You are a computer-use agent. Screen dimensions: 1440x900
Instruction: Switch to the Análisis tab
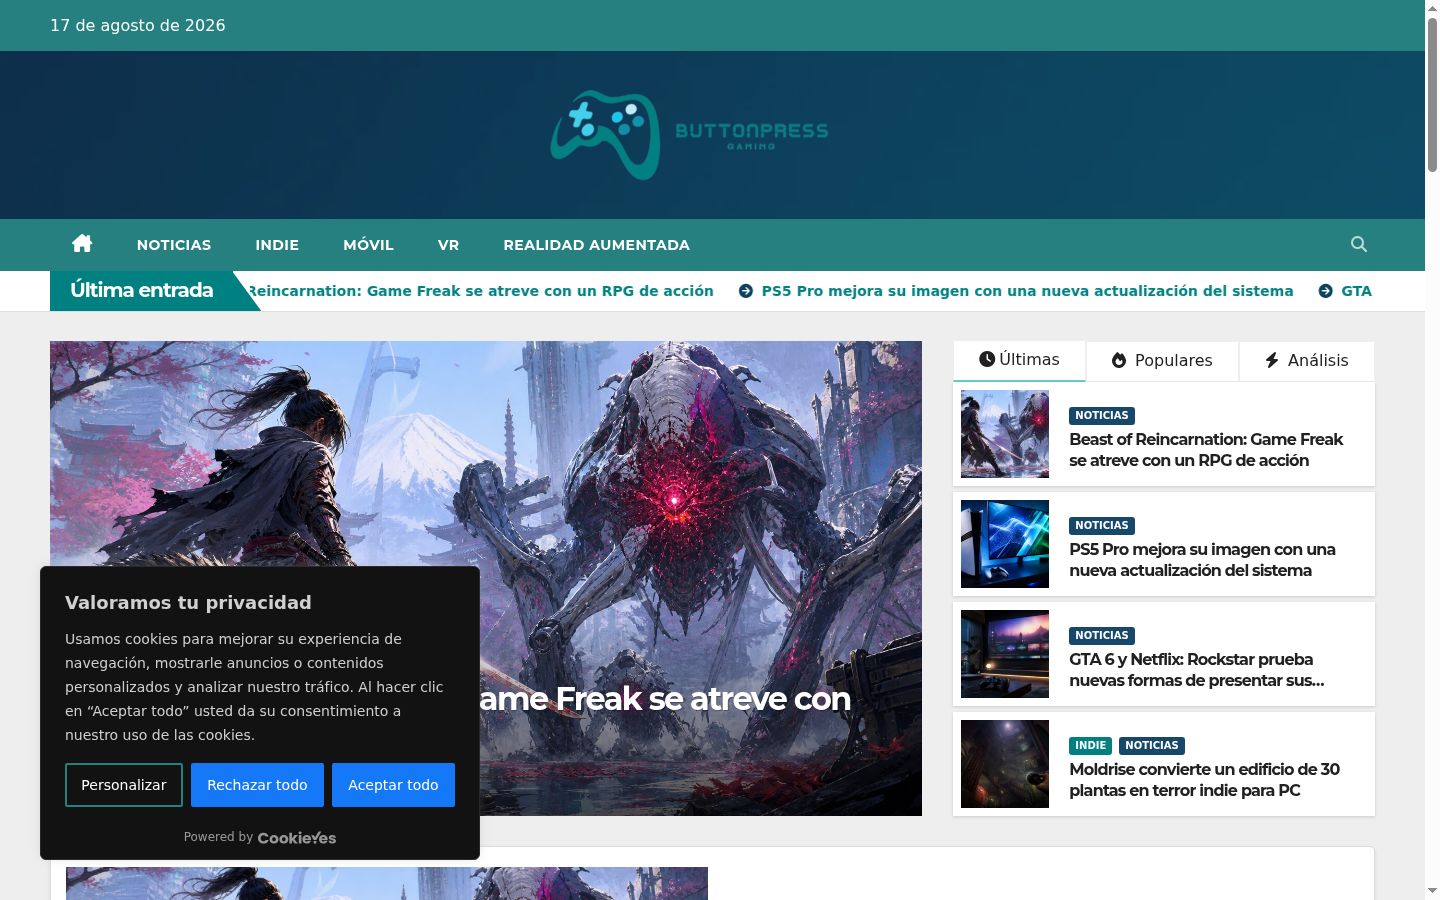1307,360
